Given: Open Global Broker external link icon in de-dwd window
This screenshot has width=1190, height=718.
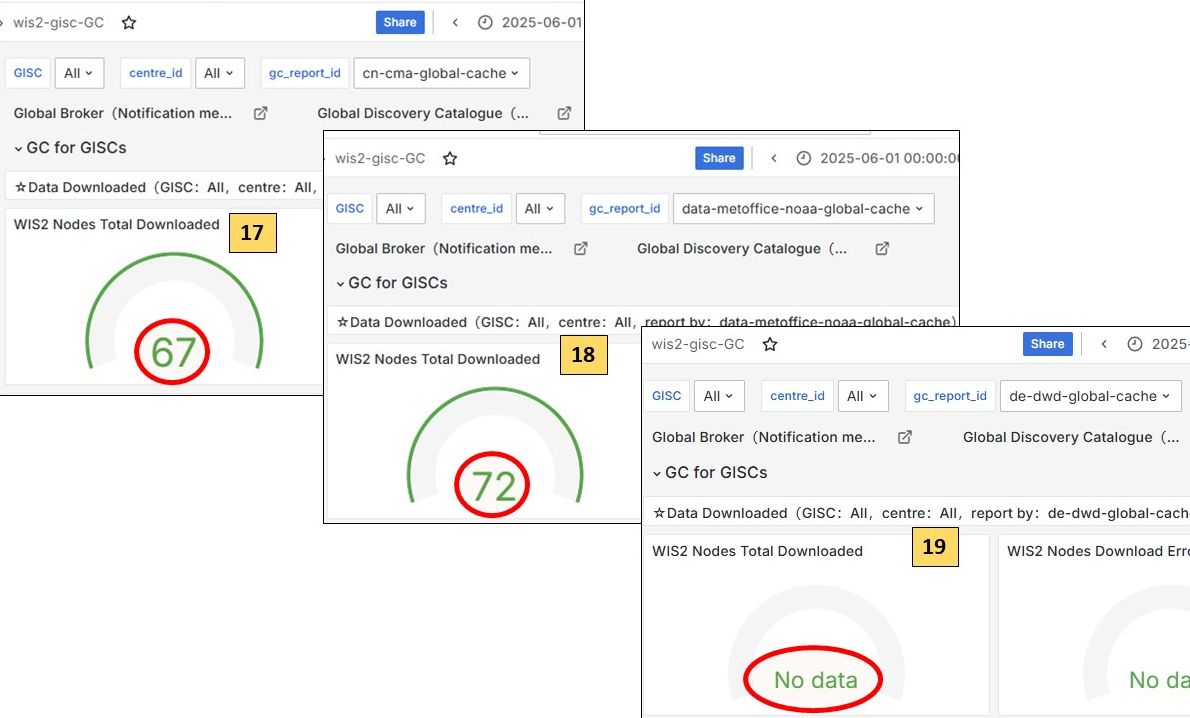Looking at the screenshot, I should point(905,437).
